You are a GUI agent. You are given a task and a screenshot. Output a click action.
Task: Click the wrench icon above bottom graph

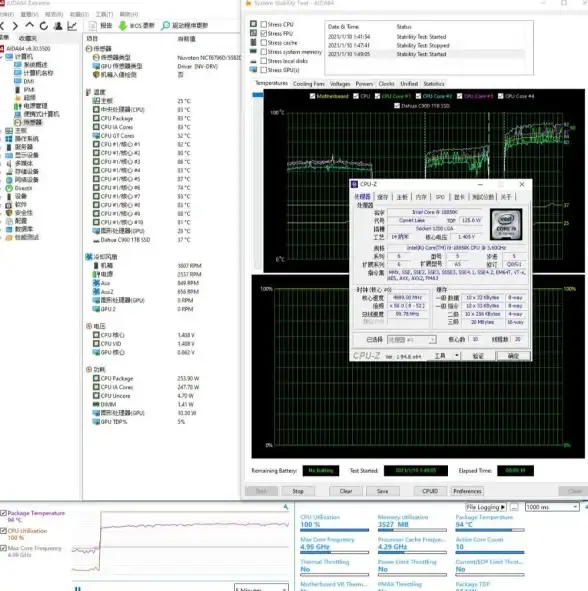click(286, 507)
